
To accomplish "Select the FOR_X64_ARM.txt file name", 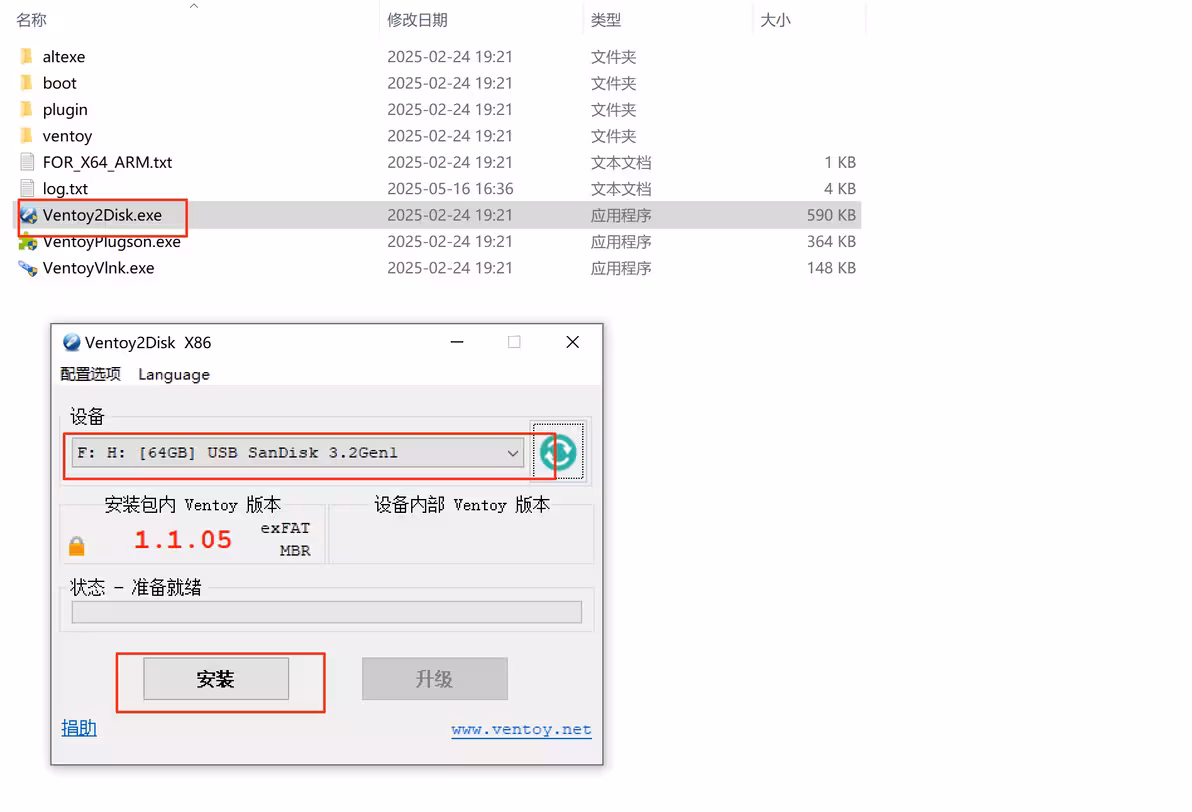I will pos(107,163).
